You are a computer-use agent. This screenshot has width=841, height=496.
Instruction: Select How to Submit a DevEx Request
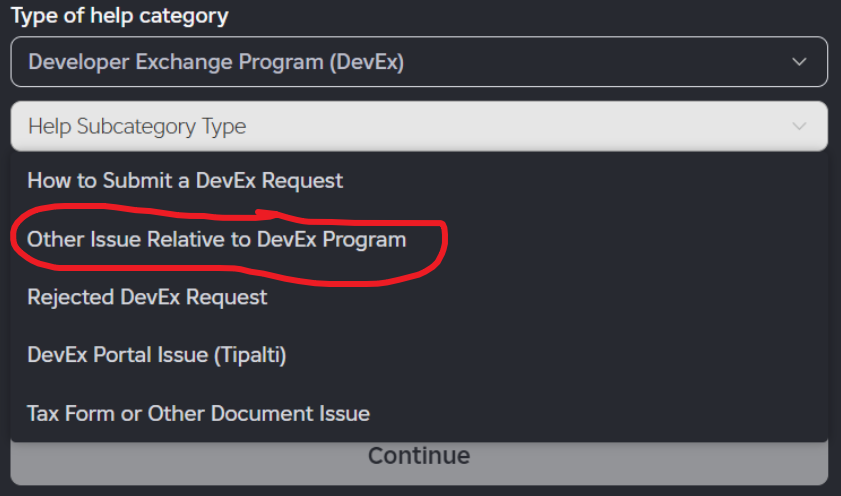pyautogui.click(x=185, y=181)
